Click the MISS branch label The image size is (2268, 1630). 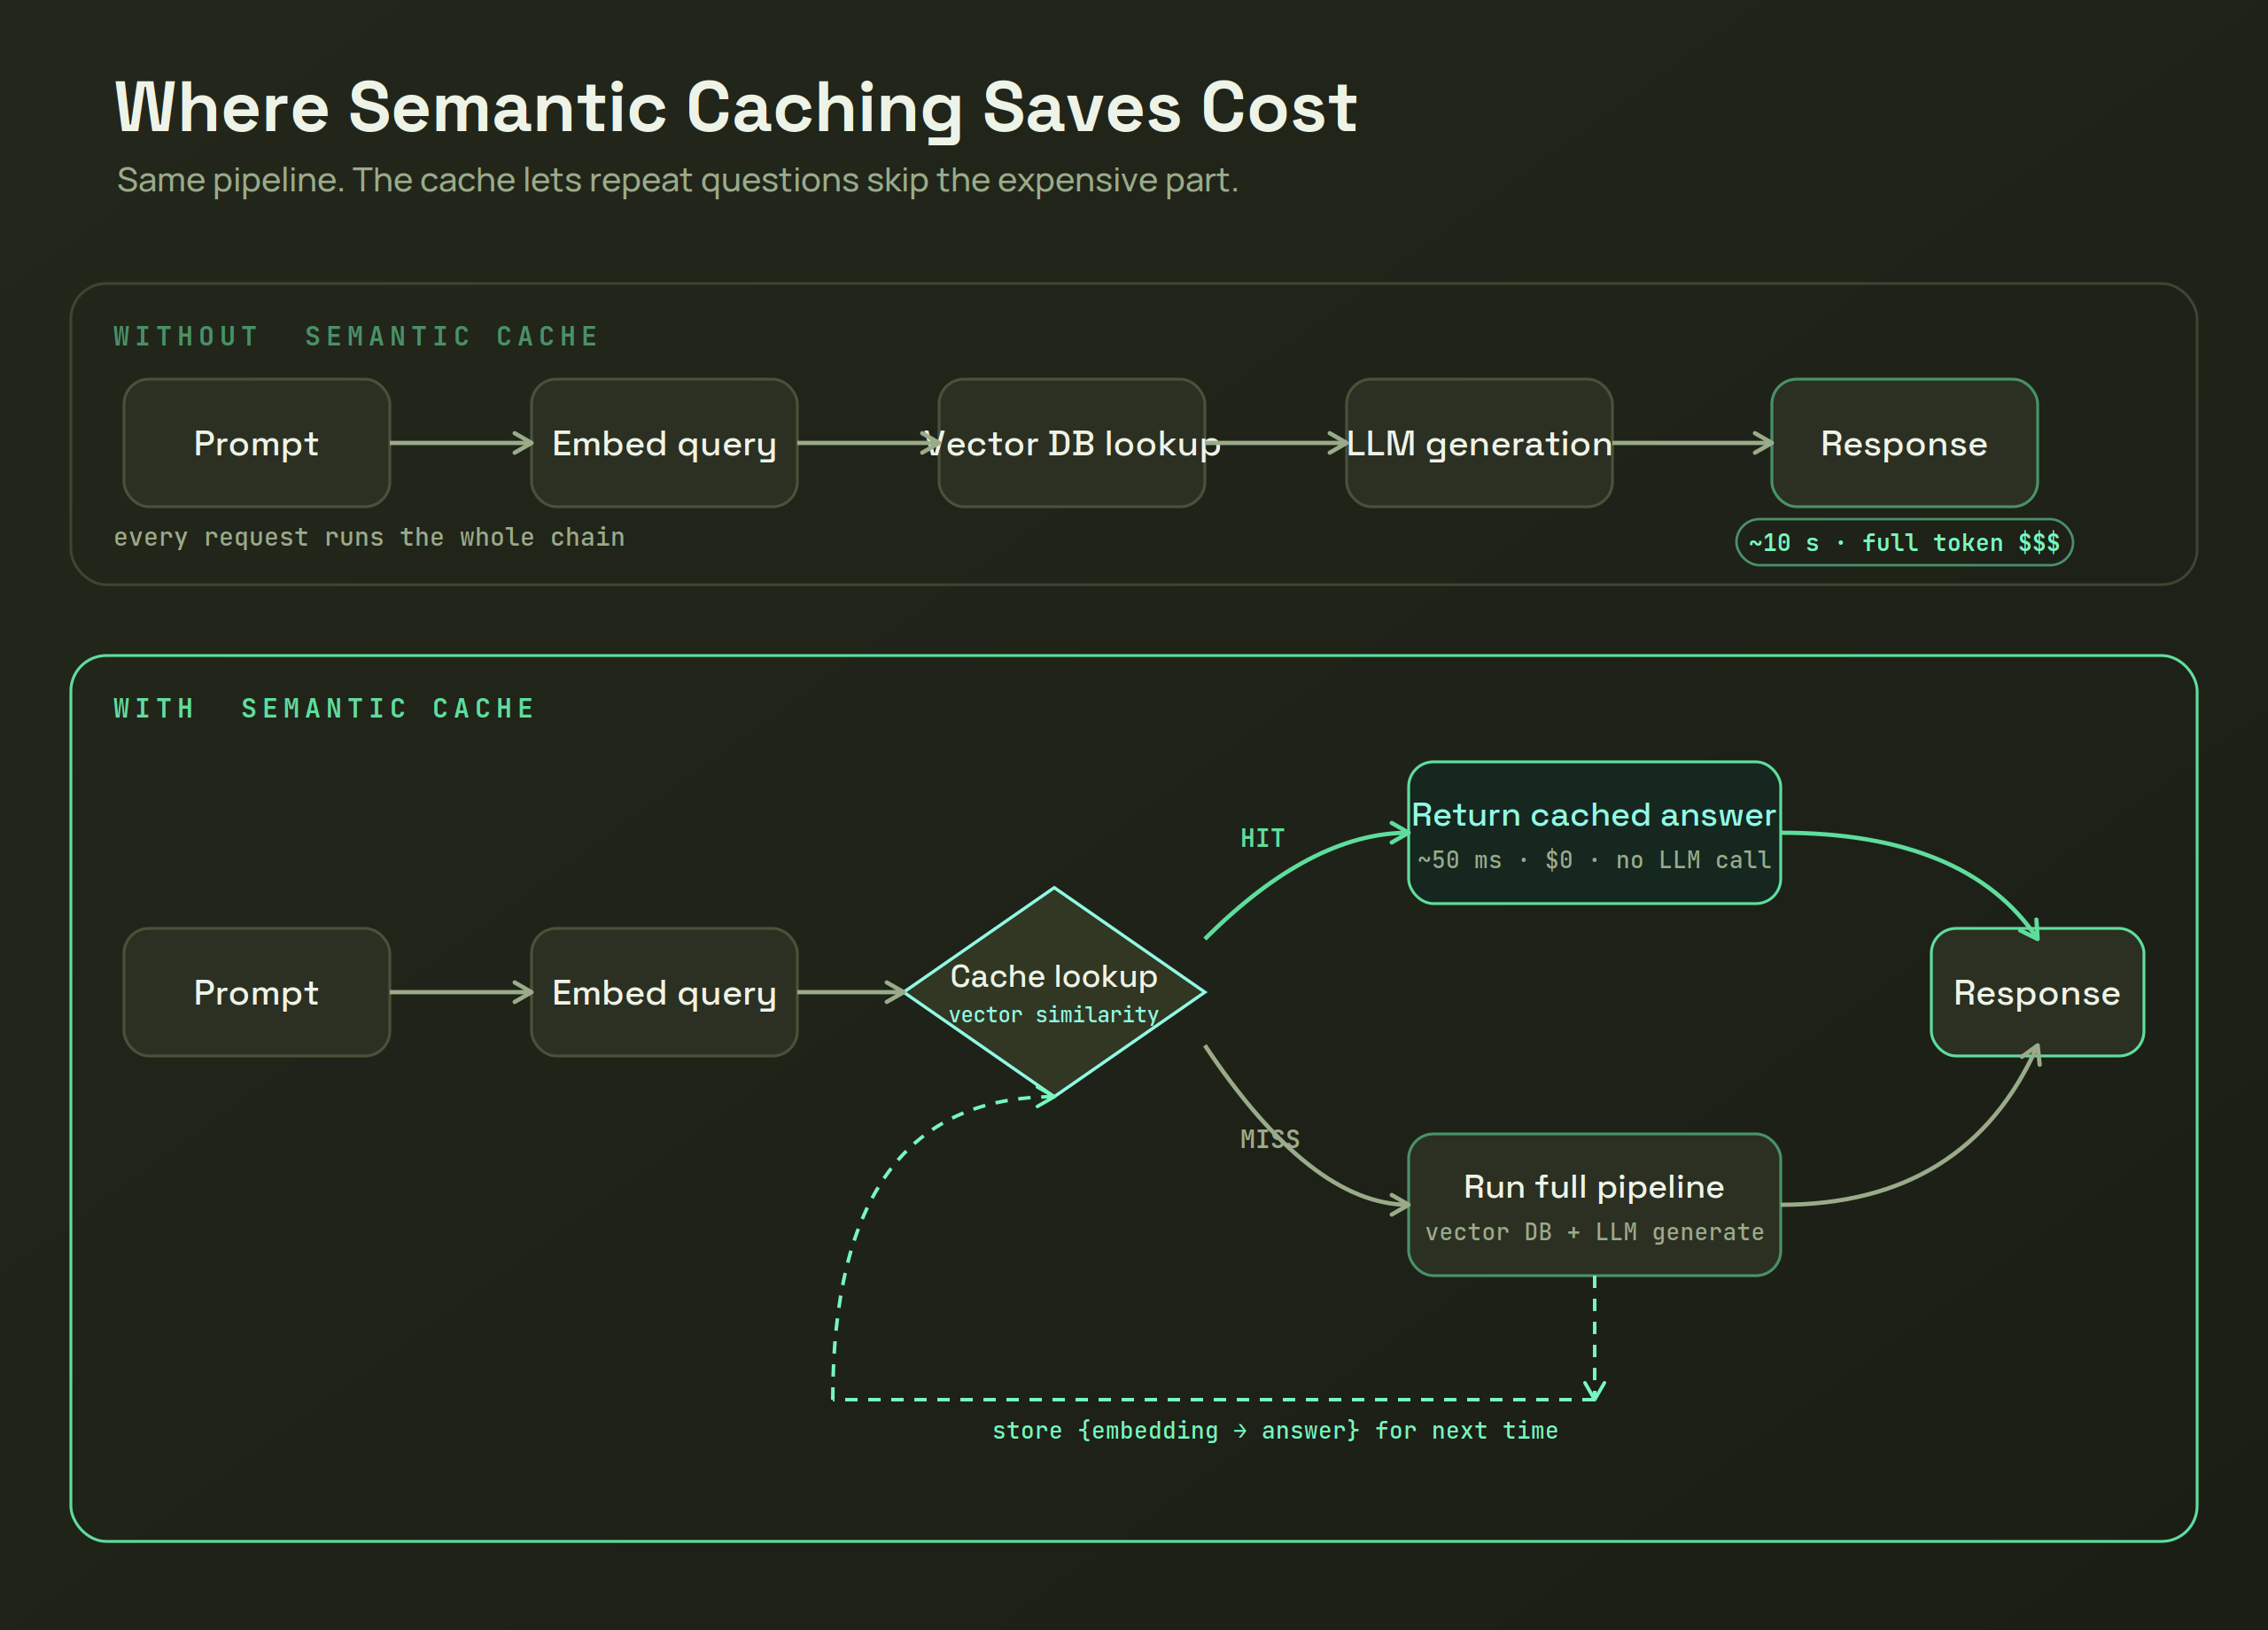coord(1270,1140)
